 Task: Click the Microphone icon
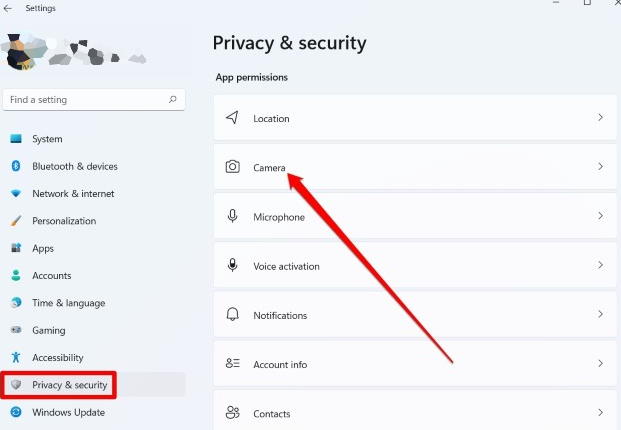(x=232, y=216)
